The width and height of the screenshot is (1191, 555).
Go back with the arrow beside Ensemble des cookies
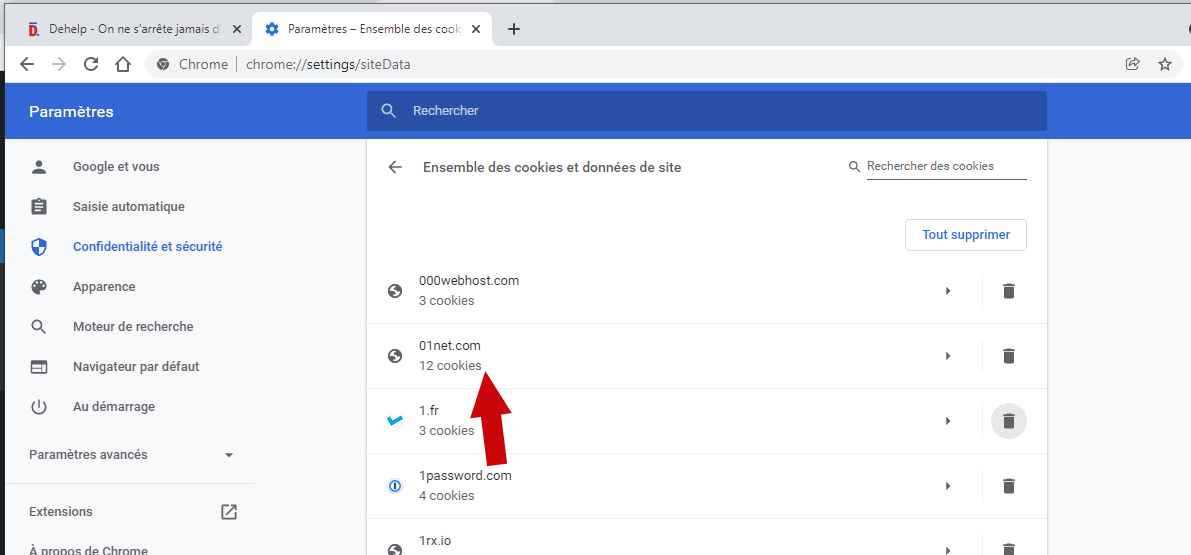point(395,167)
